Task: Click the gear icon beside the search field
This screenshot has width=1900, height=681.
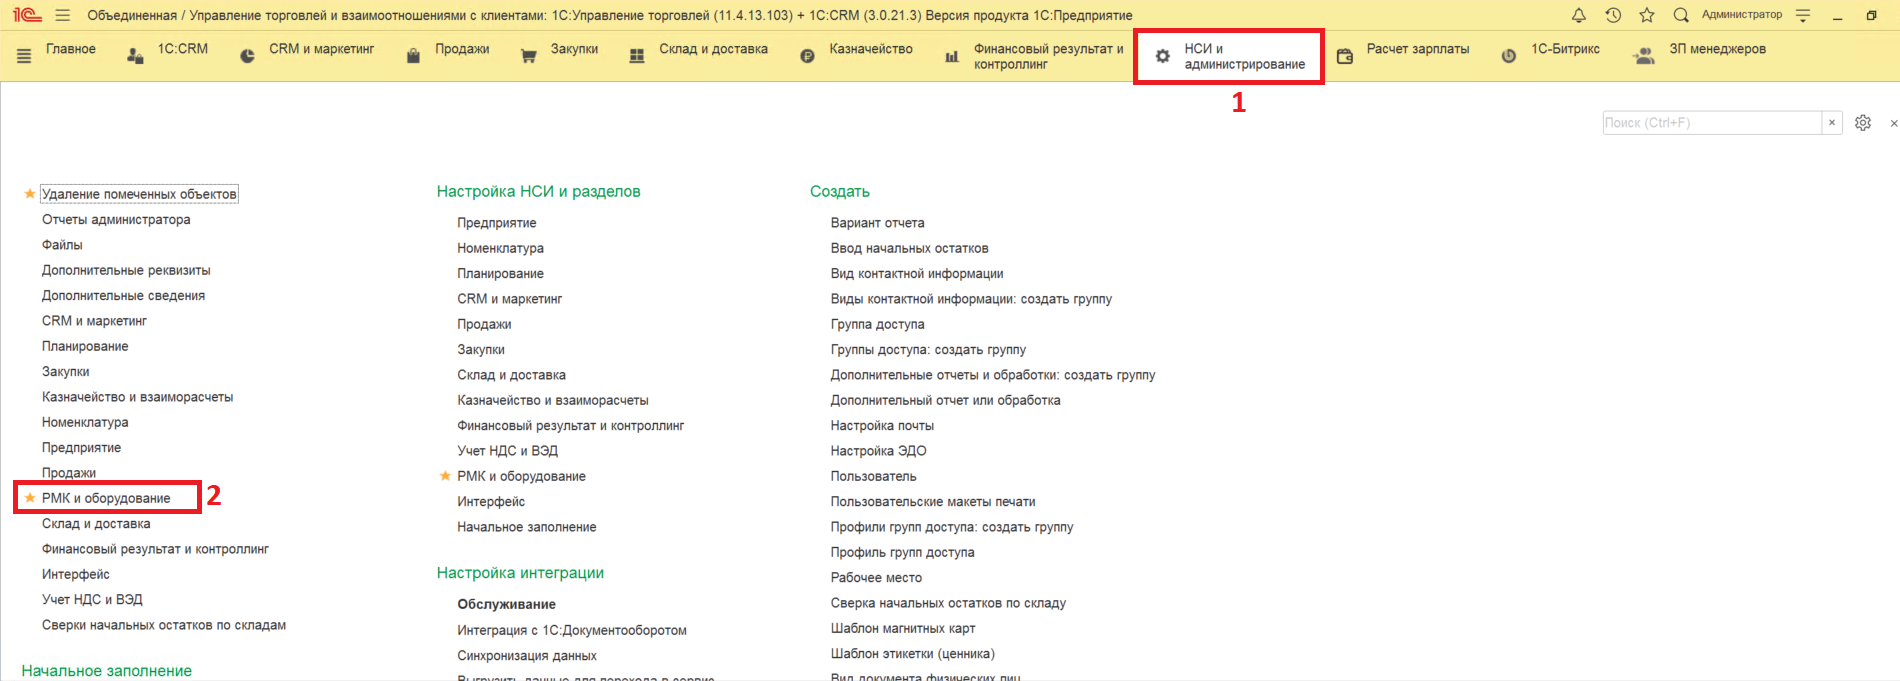Action: tap(1863, 123)
